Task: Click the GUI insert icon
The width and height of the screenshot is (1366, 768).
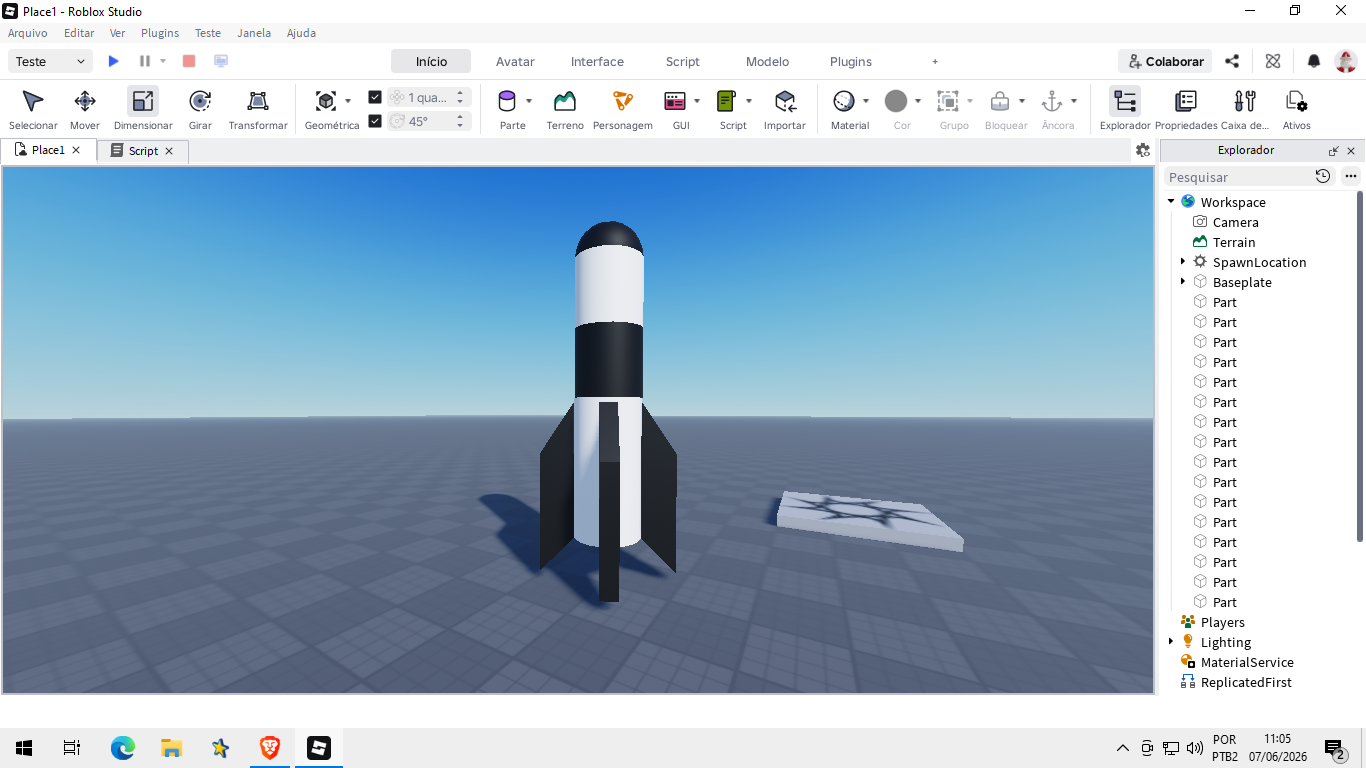Action: (x=675, y=101)
